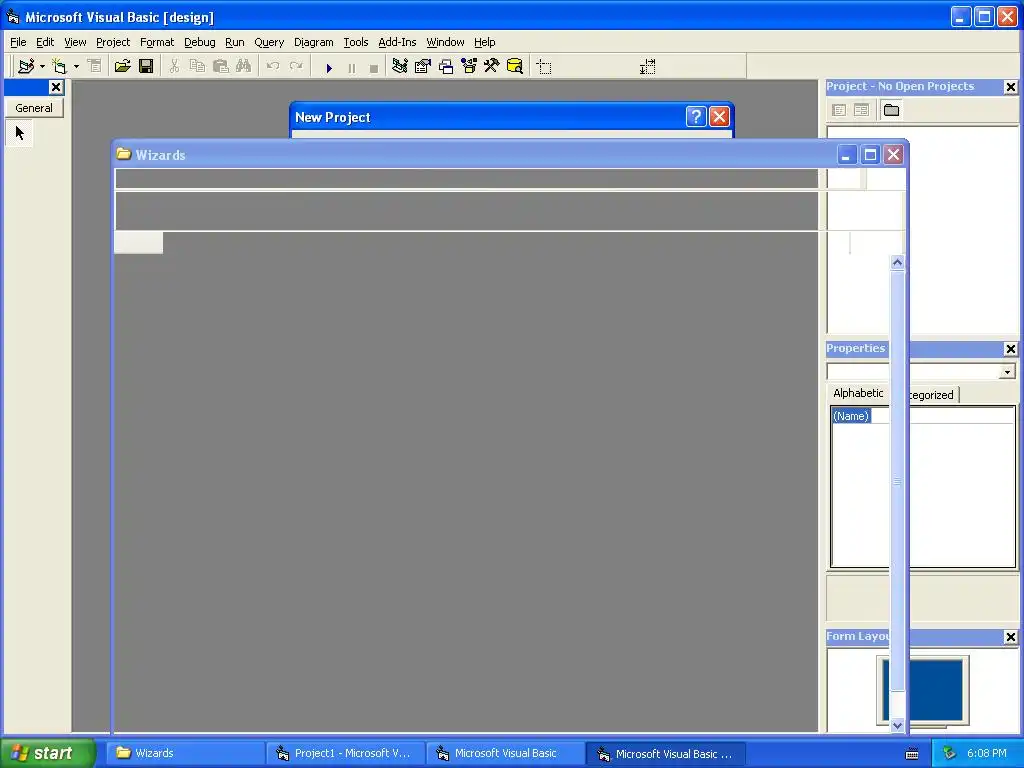
Task: Open the Help menu
Action: tap(485, 42)
